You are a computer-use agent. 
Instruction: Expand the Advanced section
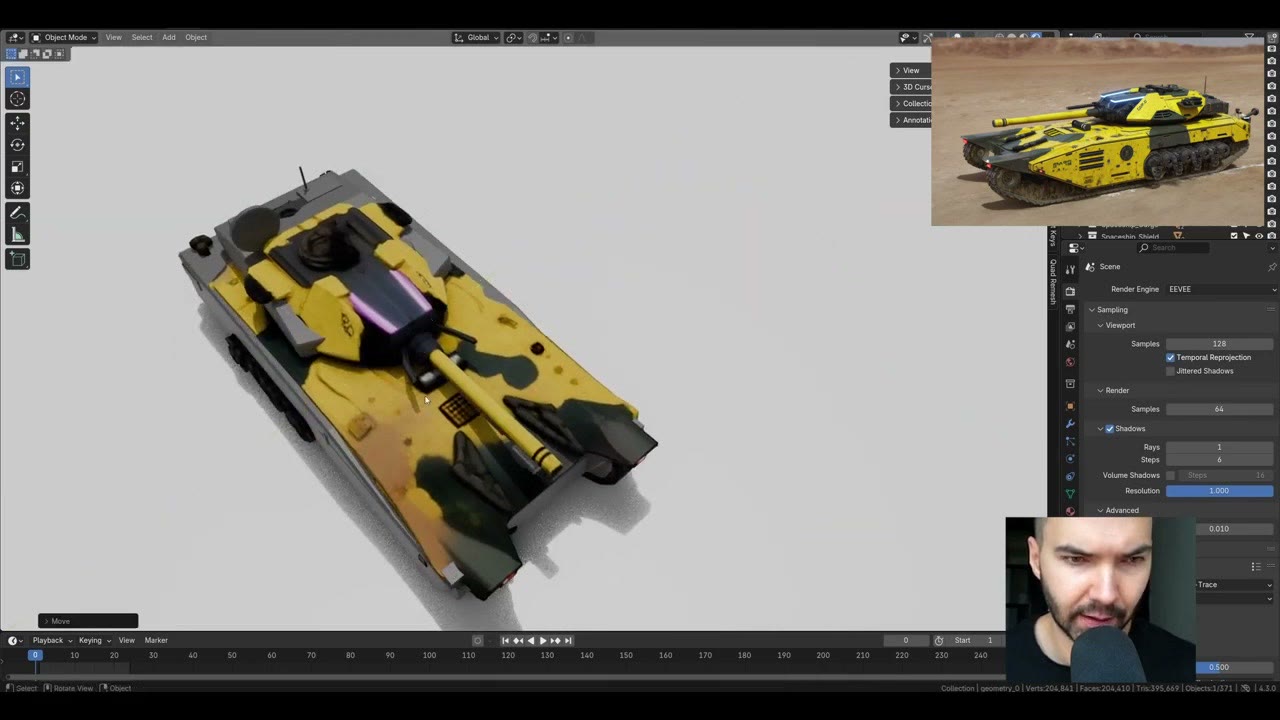1121,510
